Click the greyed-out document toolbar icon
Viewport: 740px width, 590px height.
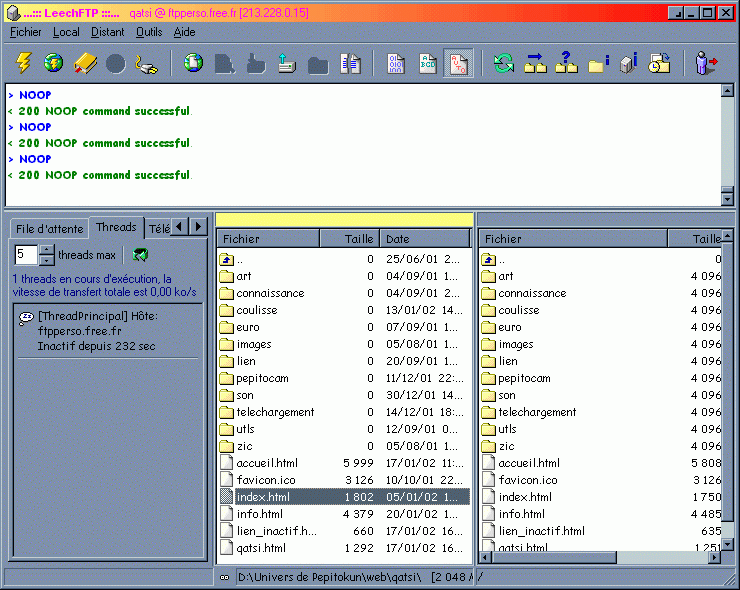coord(225,64)
